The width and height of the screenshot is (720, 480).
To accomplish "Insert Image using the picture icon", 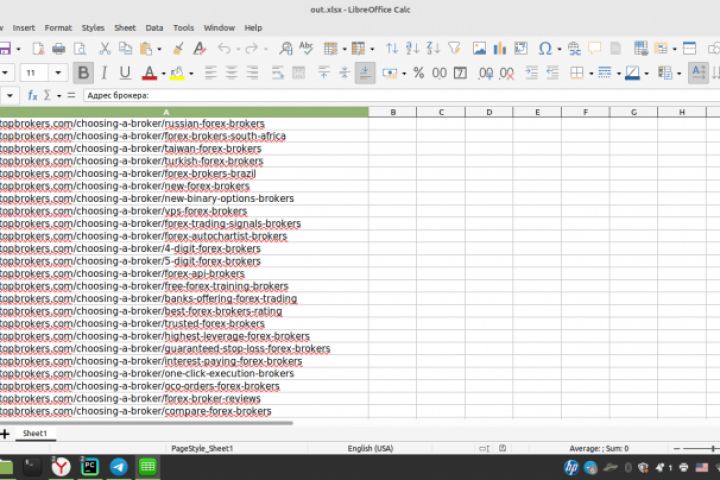I will pos(479,48).
